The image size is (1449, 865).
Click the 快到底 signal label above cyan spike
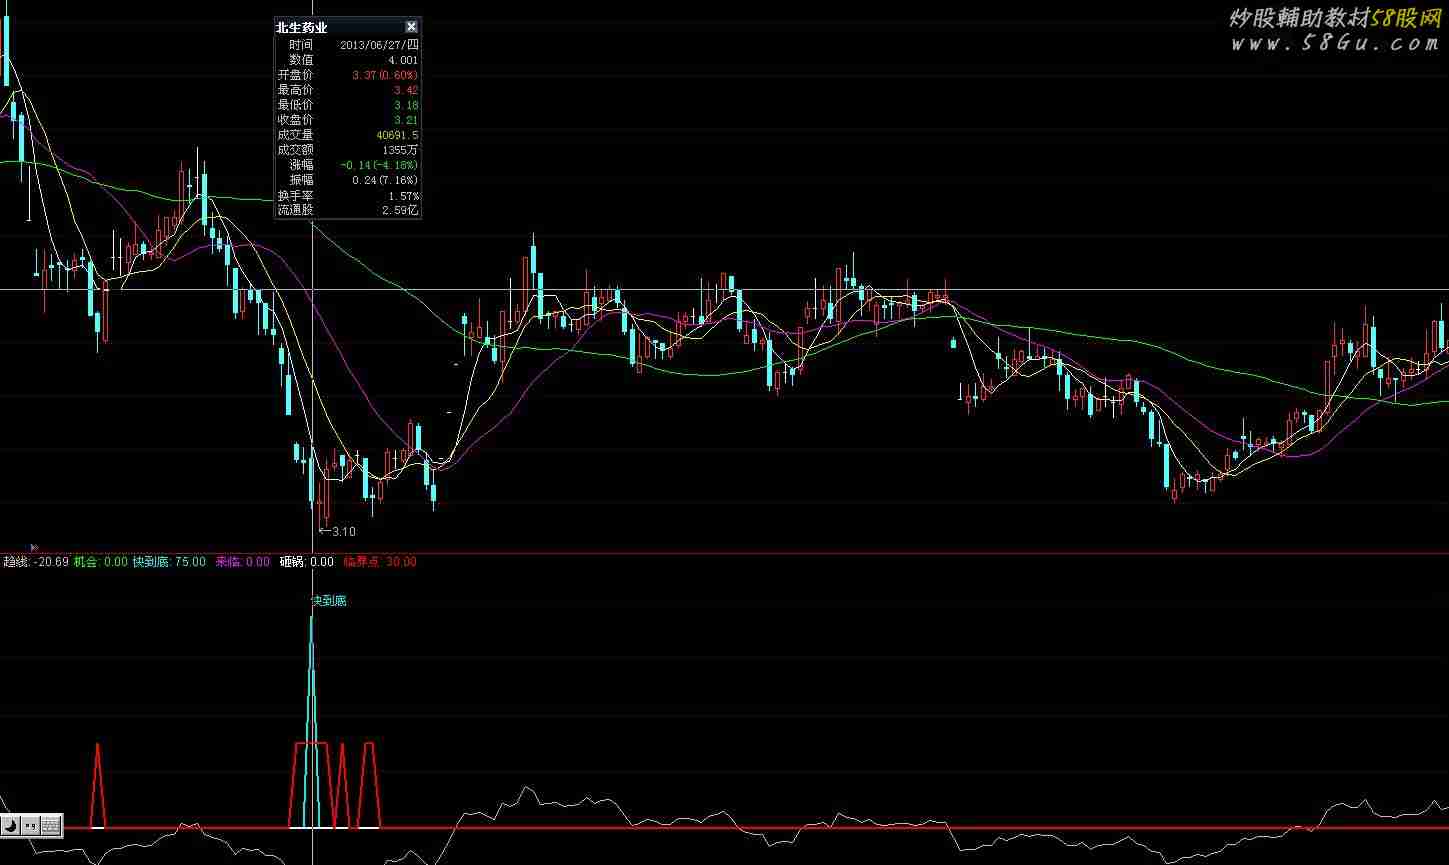[328, 601]
